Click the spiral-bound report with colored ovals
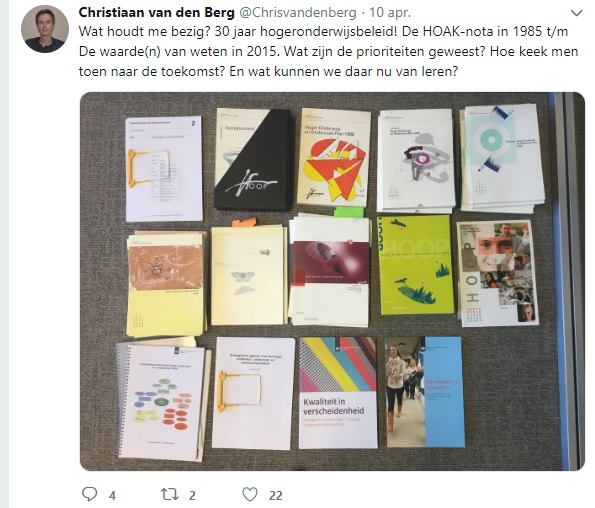This screenshot has height=508, width=595. click(163, 401)
